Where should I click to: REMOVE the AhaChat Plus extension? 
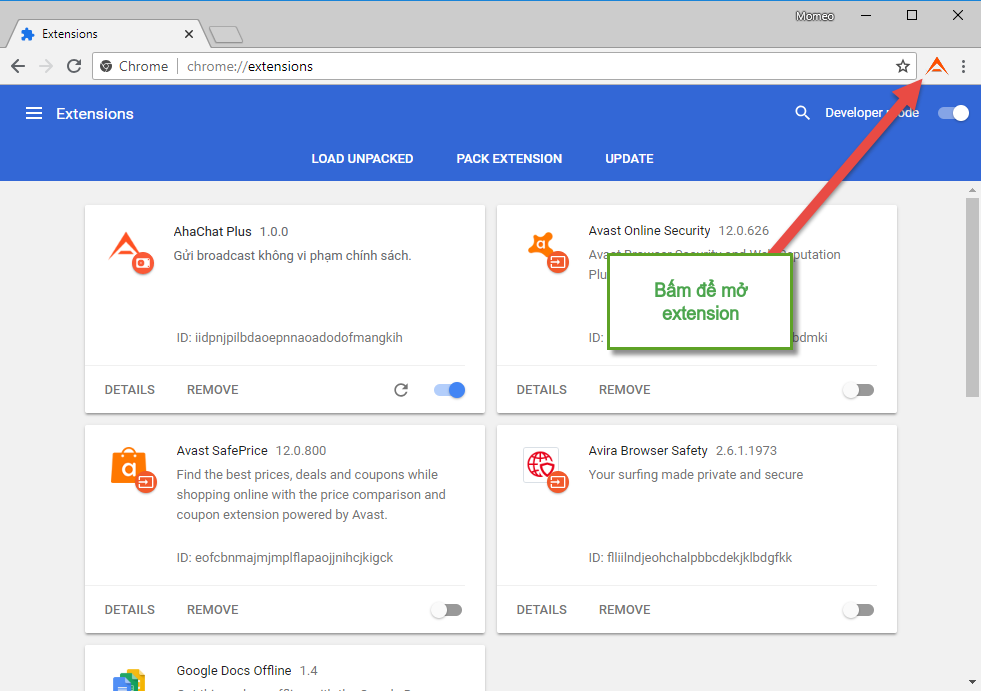pyautogui.click(x=213, y=389)
